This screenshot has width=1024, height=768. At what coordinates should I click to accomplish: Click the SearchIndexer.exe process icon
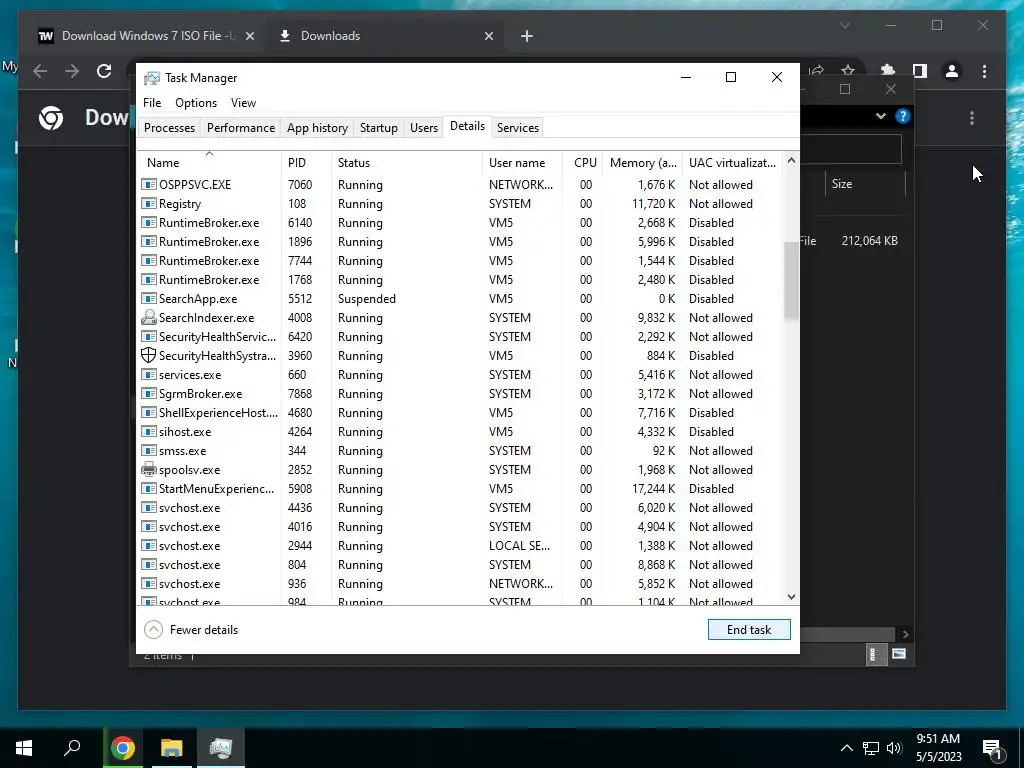149,317
